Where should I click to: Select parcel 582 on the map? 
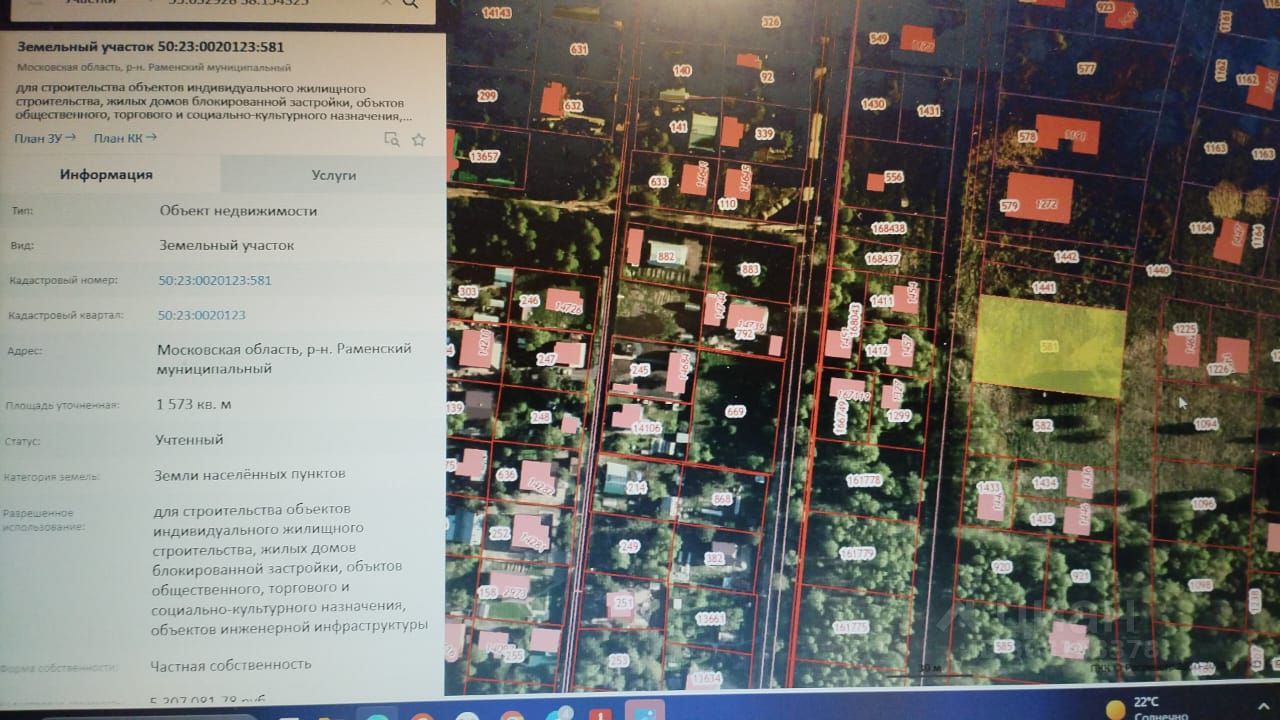[1043, 426]
